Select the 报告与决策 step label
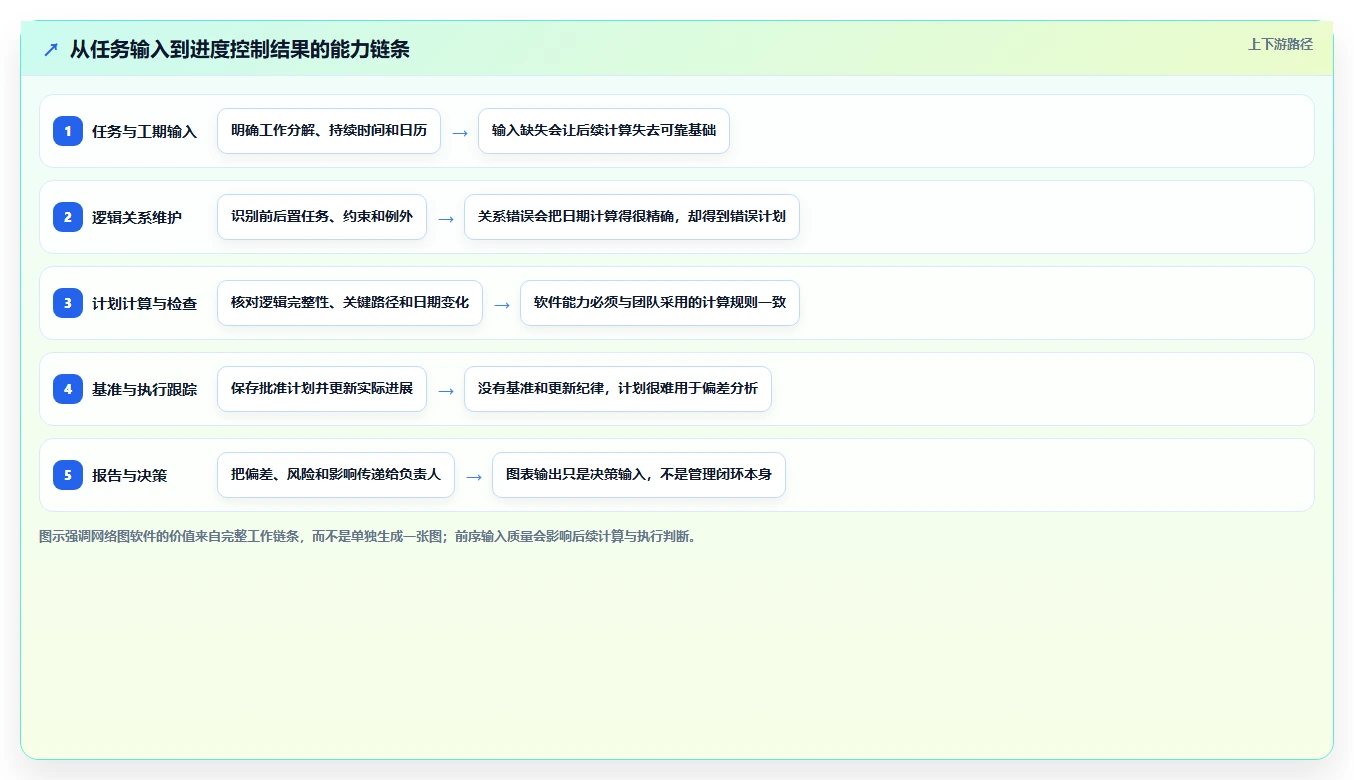This screenshot has height=780, width=1354. tap(130, 475)
